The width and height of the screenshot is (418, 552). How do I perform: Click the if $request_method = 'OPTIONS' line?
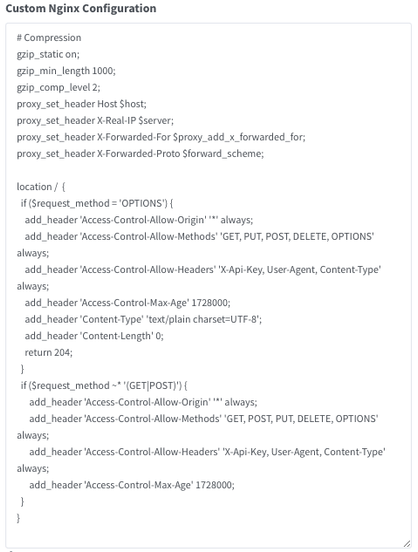[x=97, y=203]
